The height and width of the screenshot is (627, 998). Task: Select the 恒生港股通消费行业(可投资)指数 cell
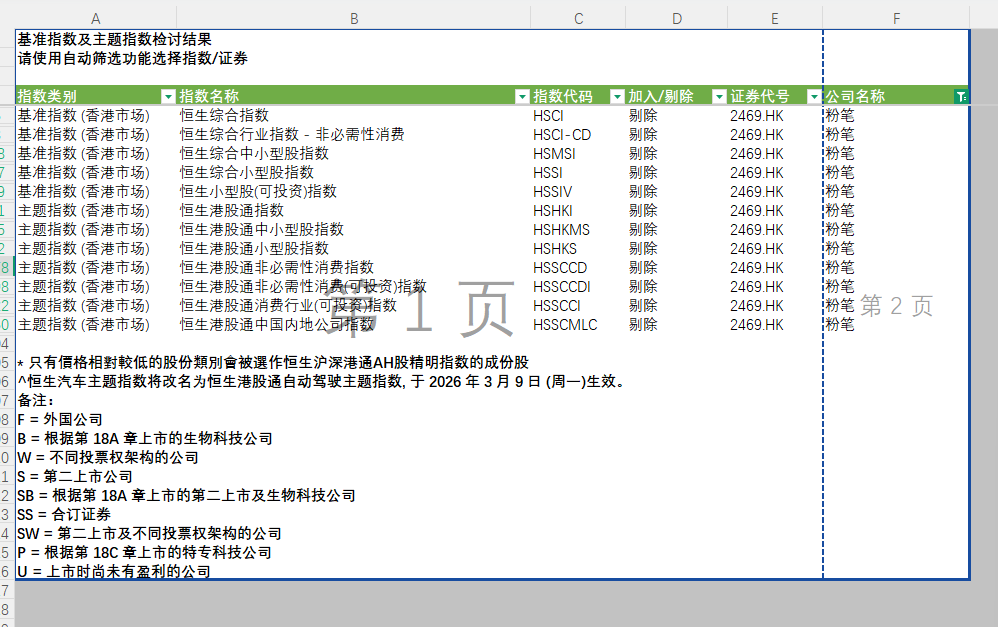[288, 306]
